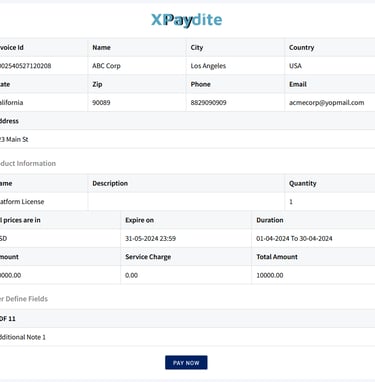The width and height of the screenshot is (375, 382).
Task: Click the service charge value 0.00
Action: click(131, 275)
